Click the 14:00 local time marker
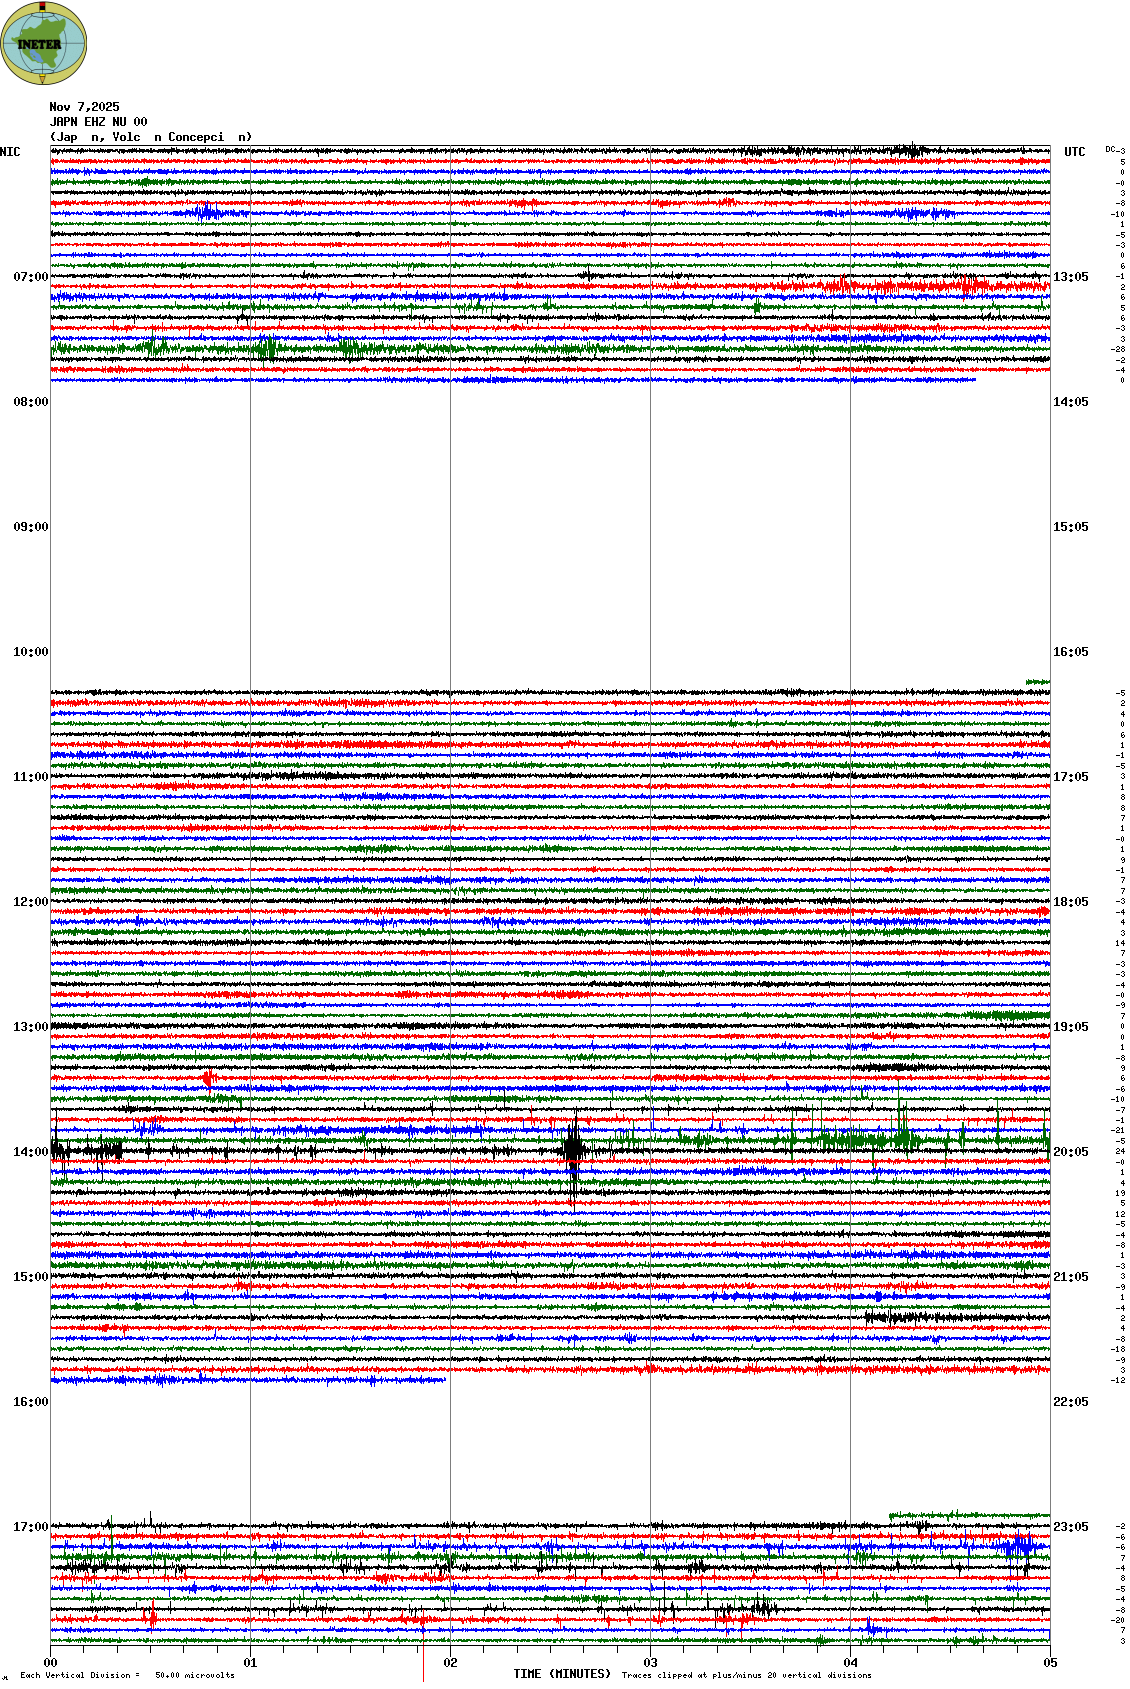Image resolution: width=1130 pixels, height=1689 pixels. (30, 1152)
